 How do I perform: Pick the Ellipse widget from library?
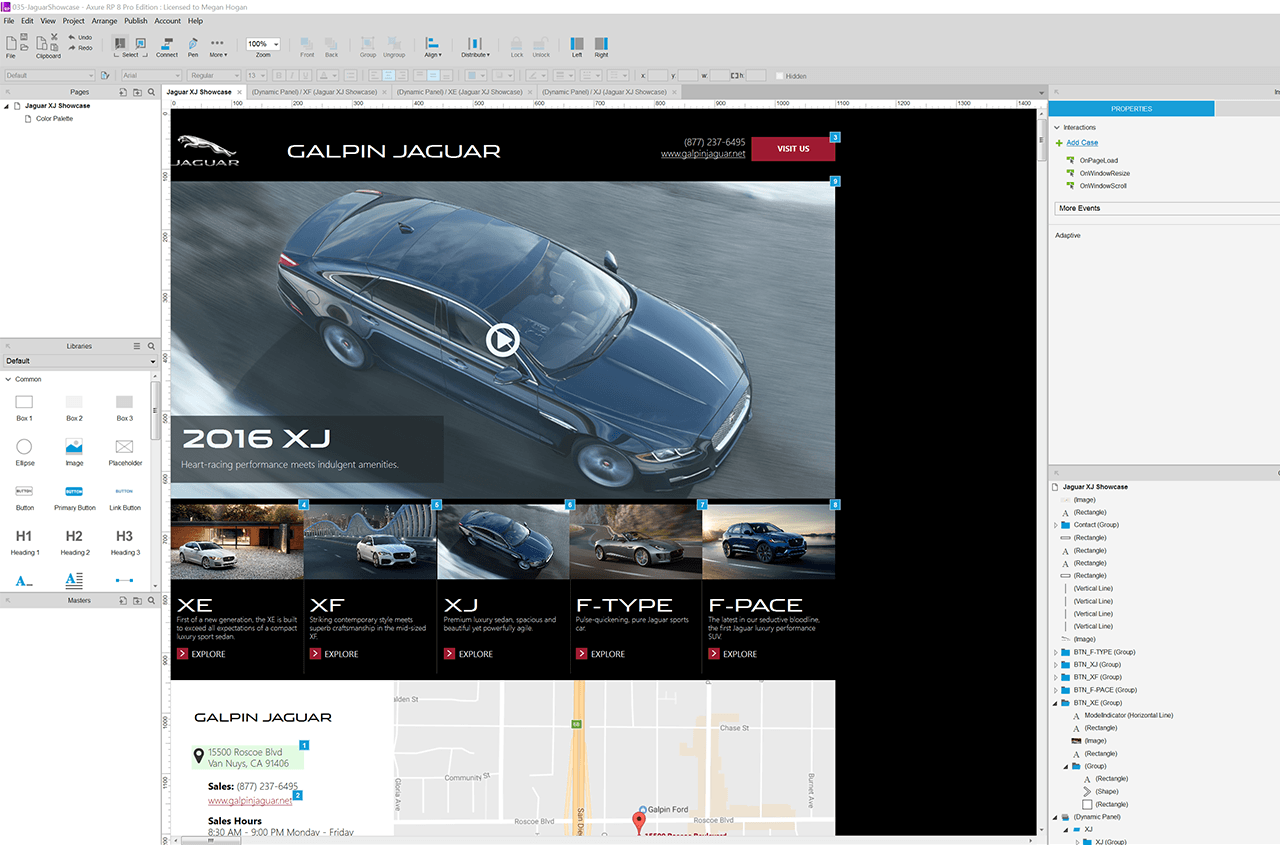[24, 451]
